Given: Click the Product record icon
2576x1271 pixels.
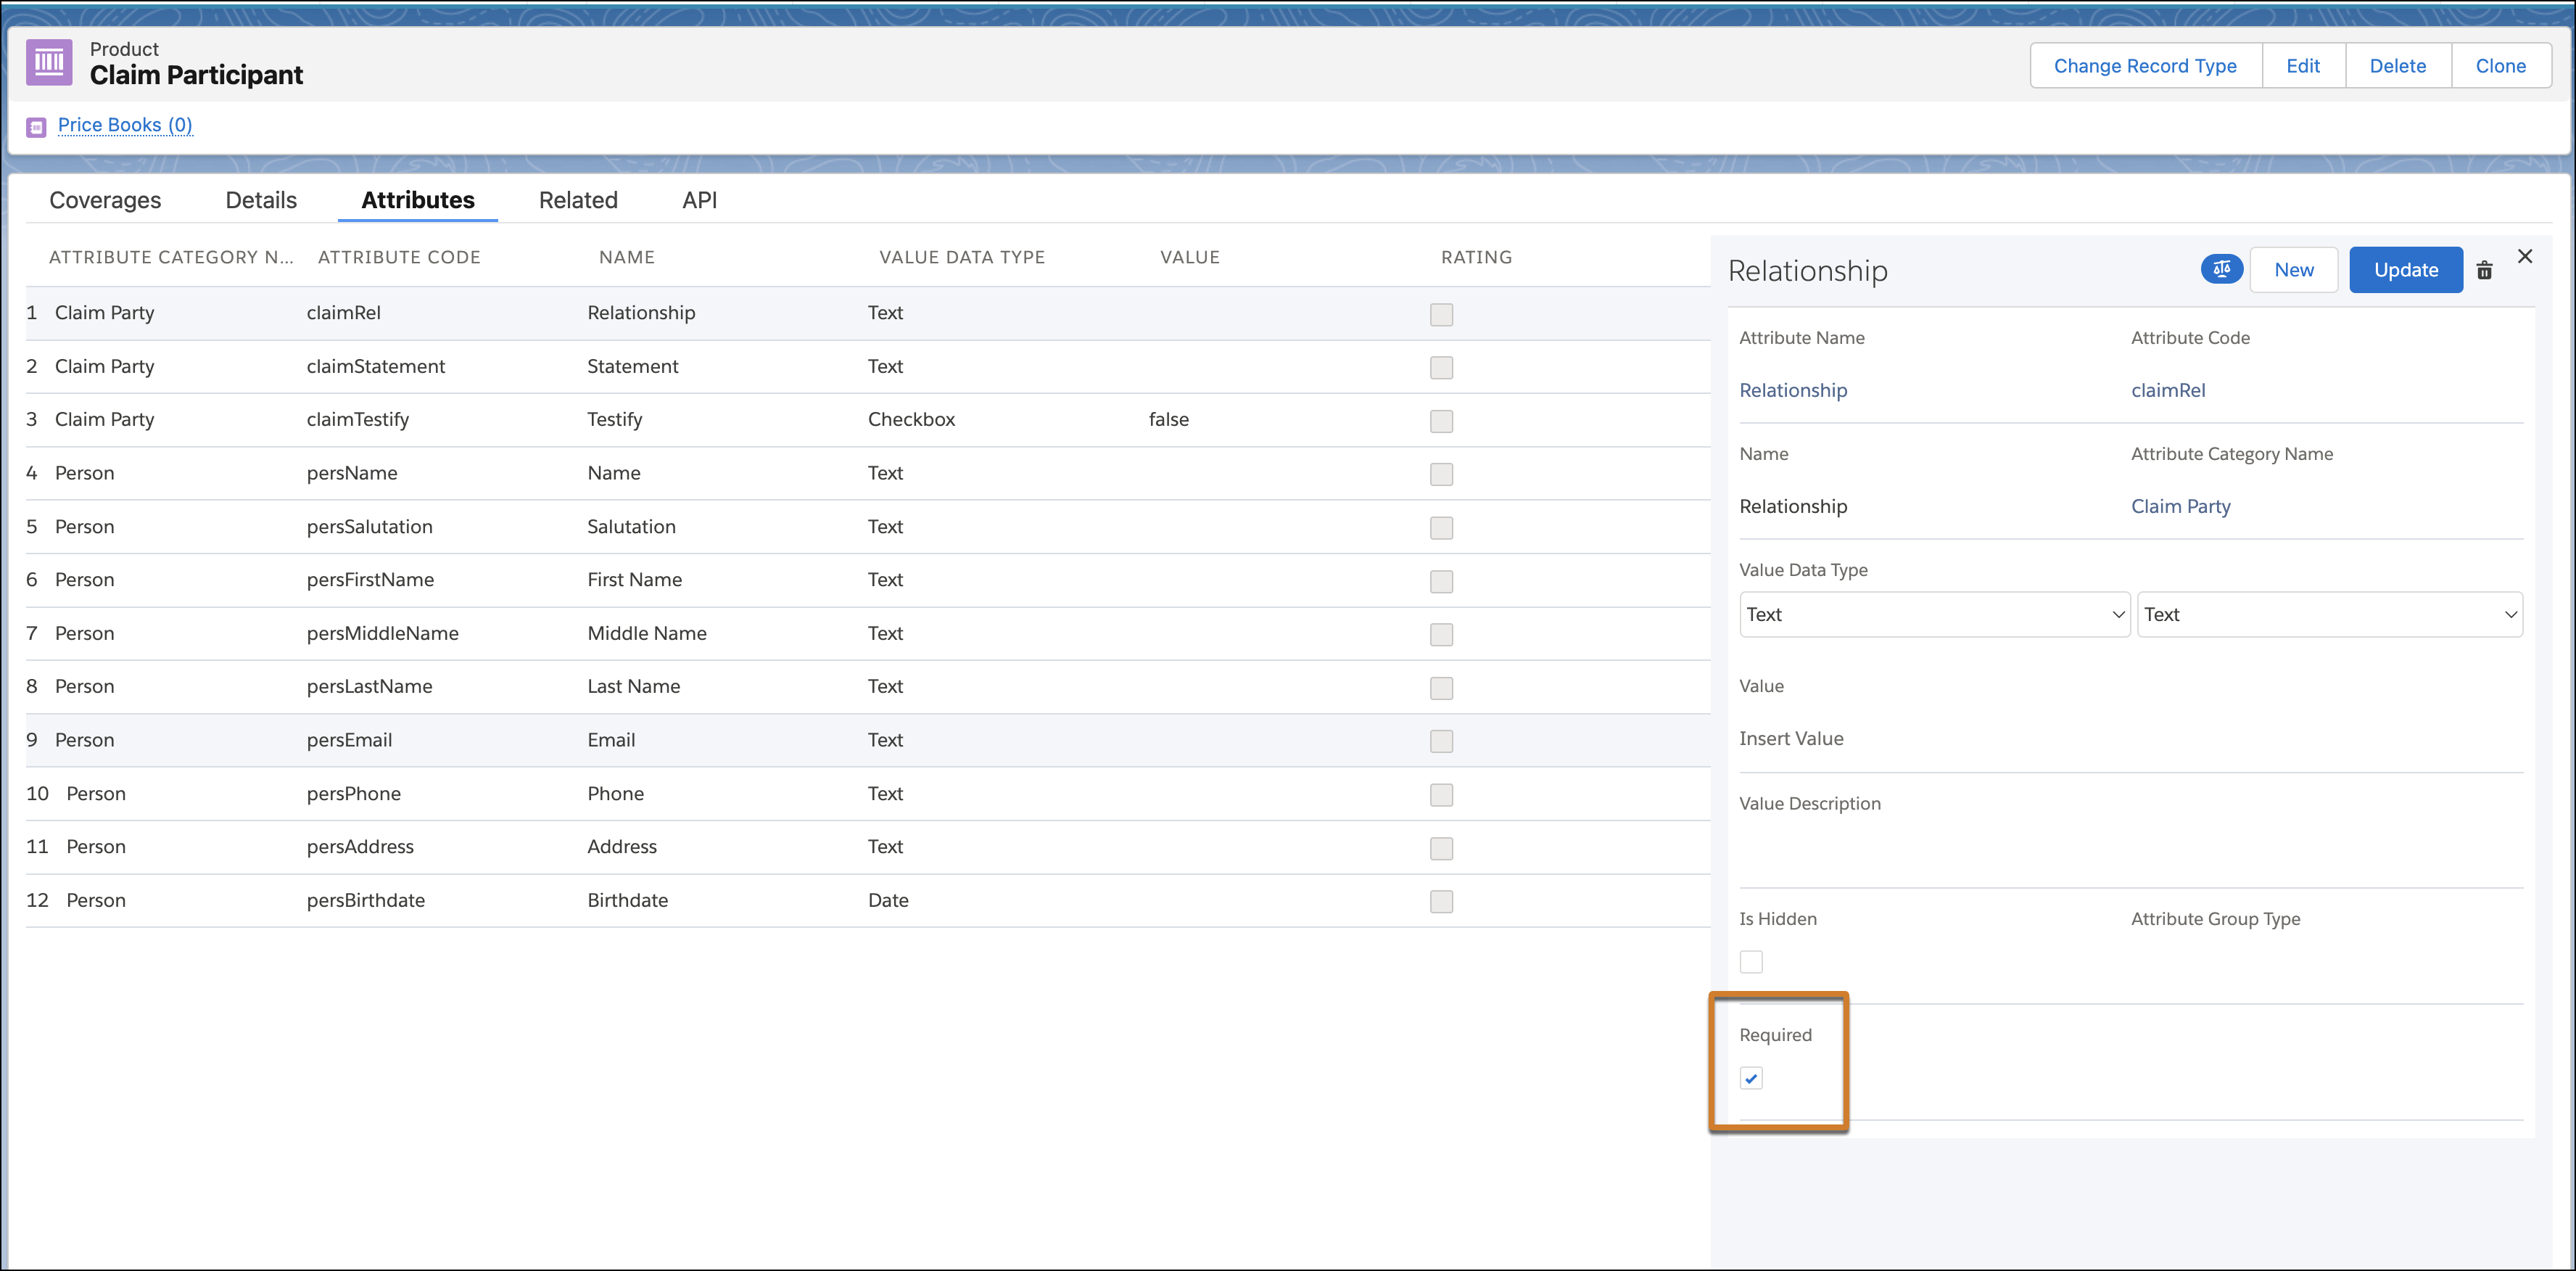Looking at the screenshot, I should (x=49, y=62).
